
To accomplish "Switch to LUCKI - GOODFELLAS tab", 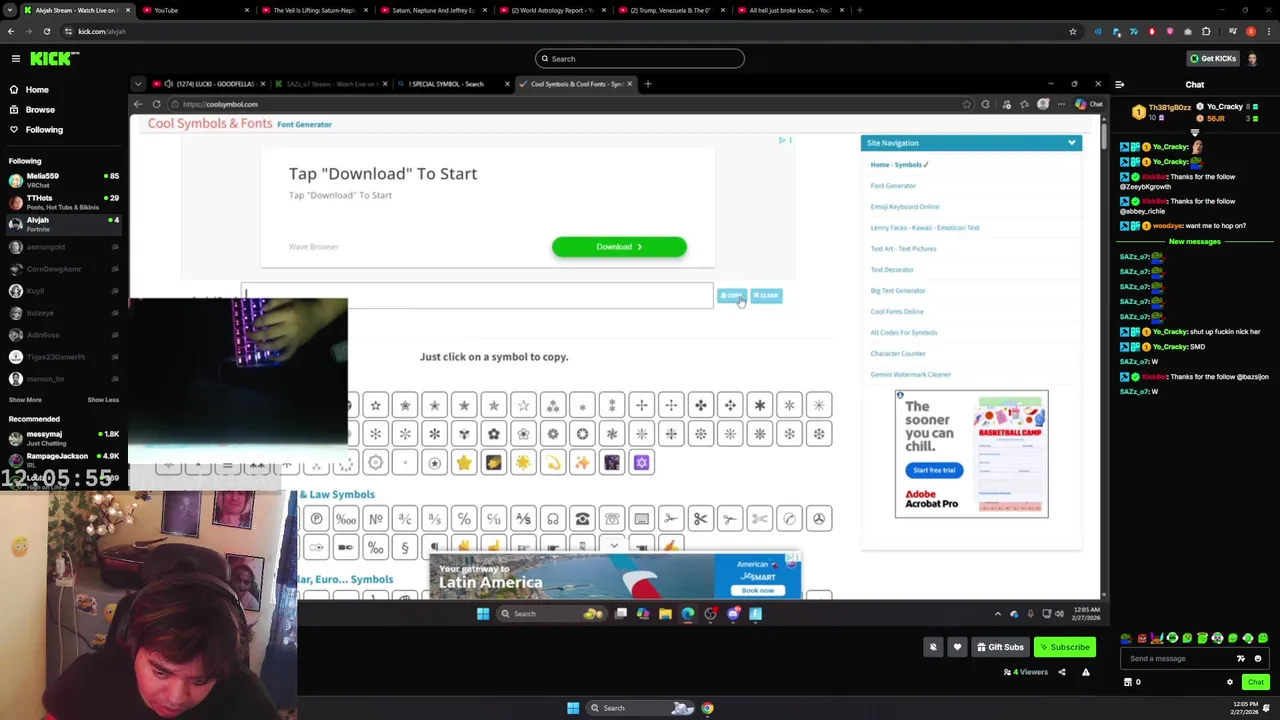I will coord(208,84).
